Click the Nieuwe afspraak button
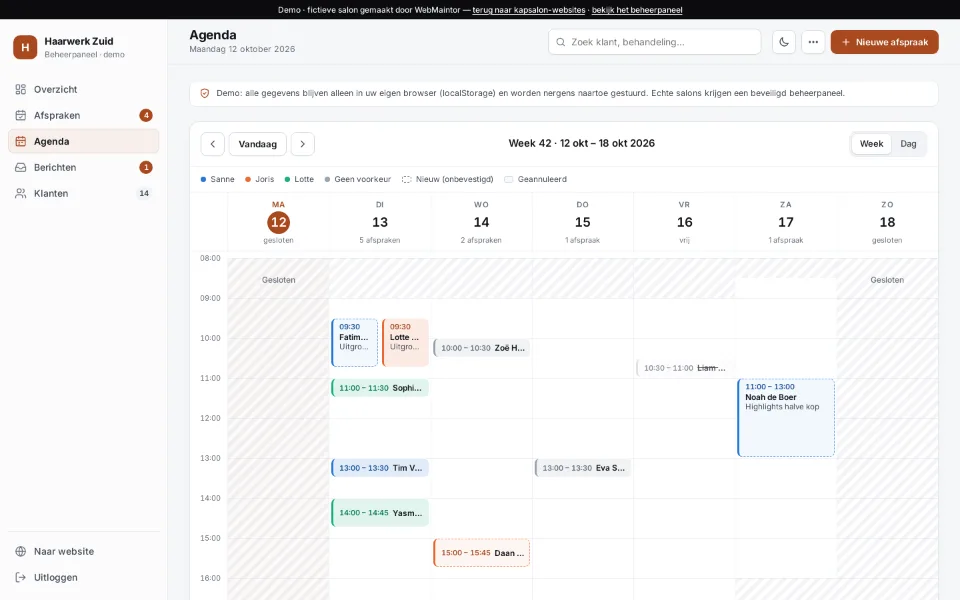The image size is (960, 600). pos(884,42)
